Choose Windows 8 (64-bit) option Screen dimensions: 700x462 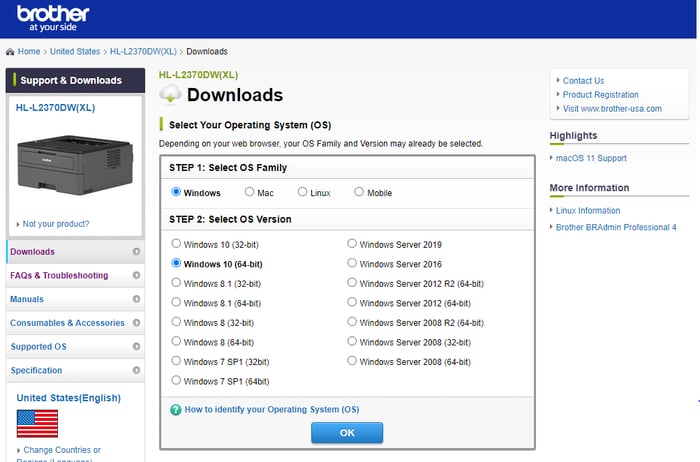pos(176,341)
